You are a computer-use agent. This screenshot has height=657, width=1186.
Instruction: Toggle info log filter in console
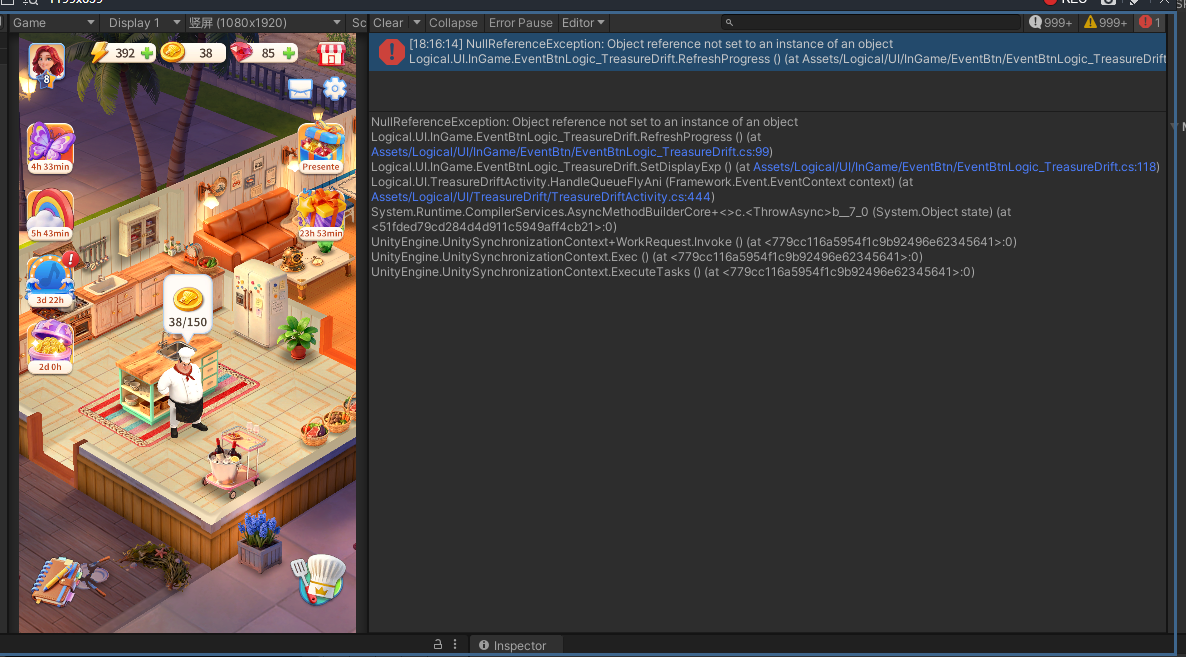(x=1051, y=22)
